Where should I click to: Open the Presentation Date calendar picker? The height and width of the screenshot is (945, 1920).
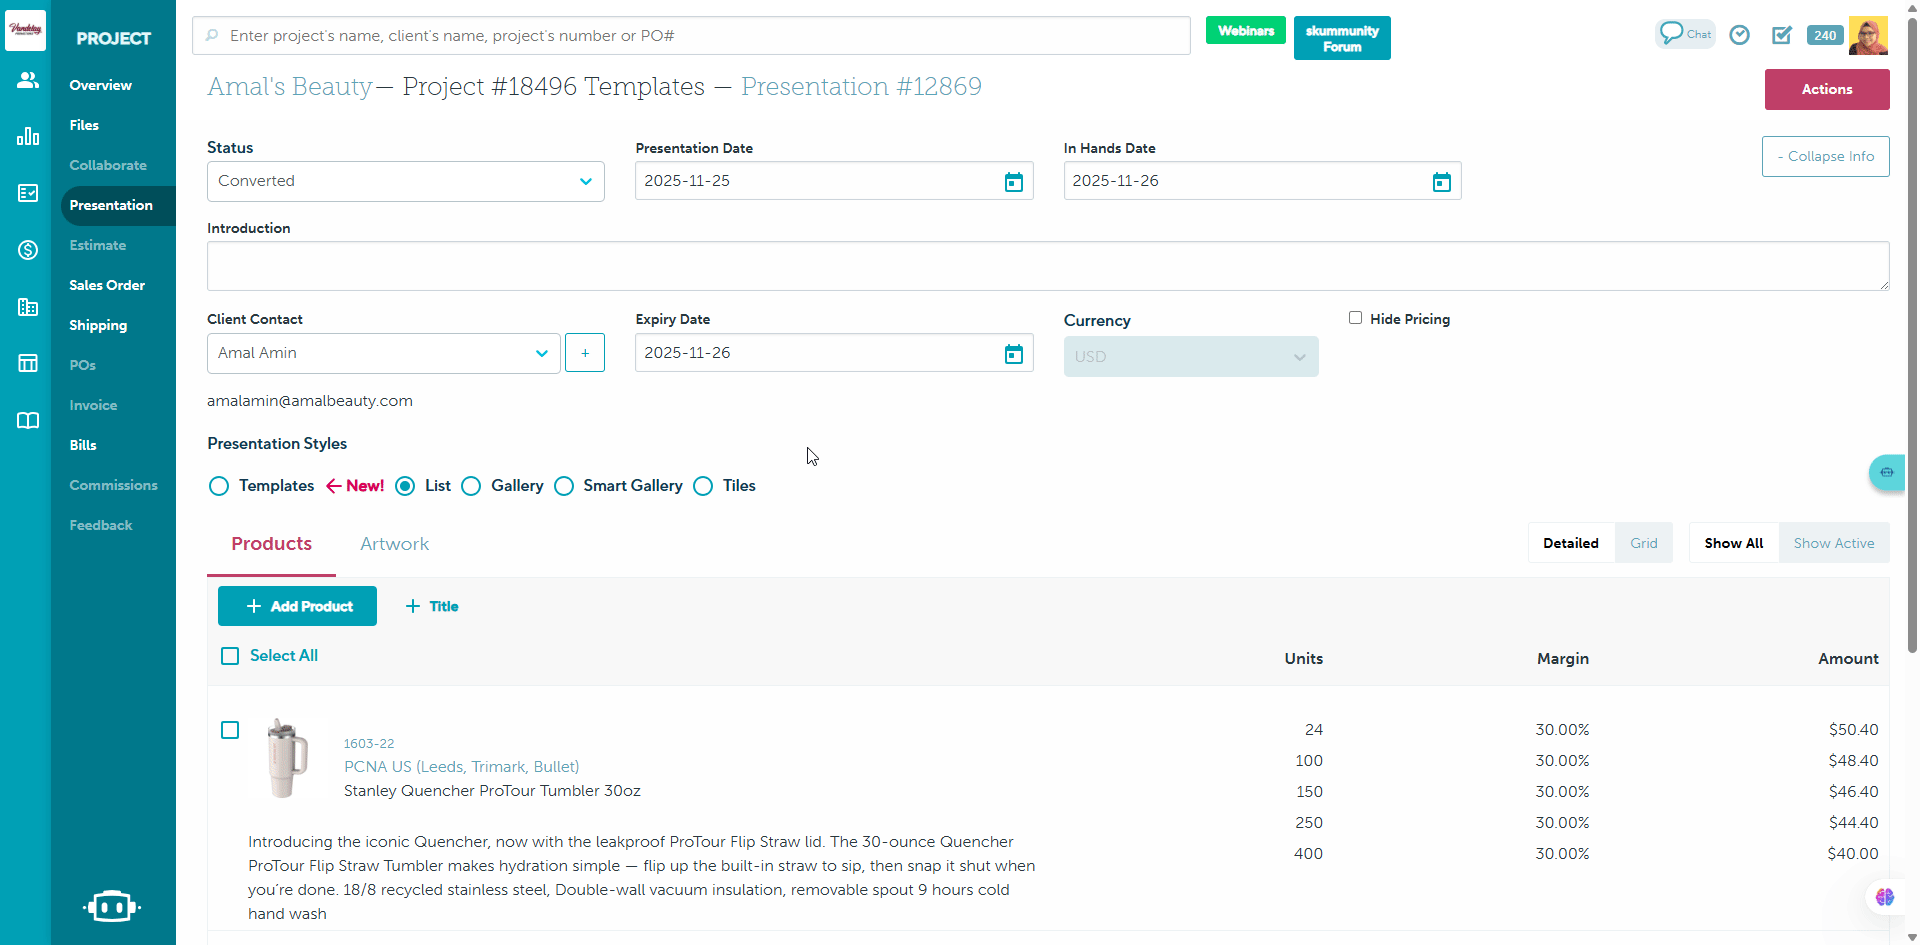pos(1013,182)
